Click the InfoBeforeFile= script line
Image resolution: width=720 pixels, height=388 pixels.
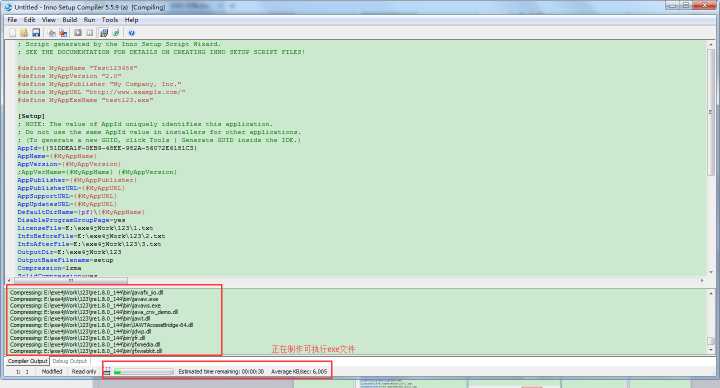click(91, 236)
